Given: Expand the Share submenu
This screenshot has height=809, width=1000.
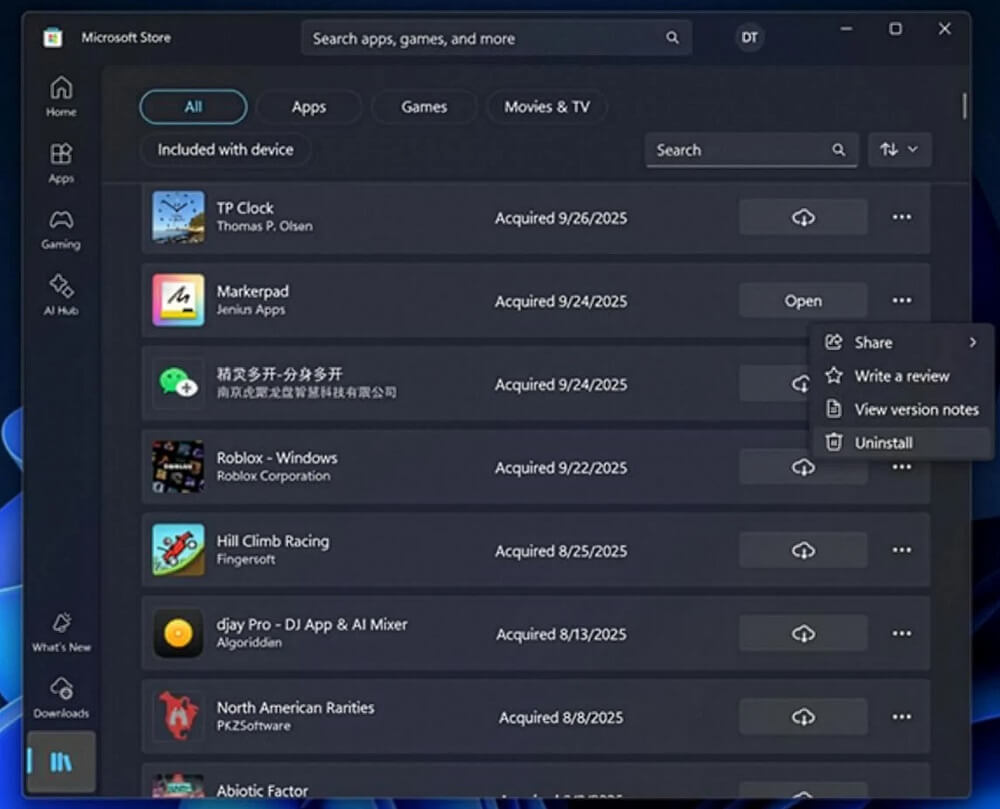Looking at the screenshot, I should [874, 342].
